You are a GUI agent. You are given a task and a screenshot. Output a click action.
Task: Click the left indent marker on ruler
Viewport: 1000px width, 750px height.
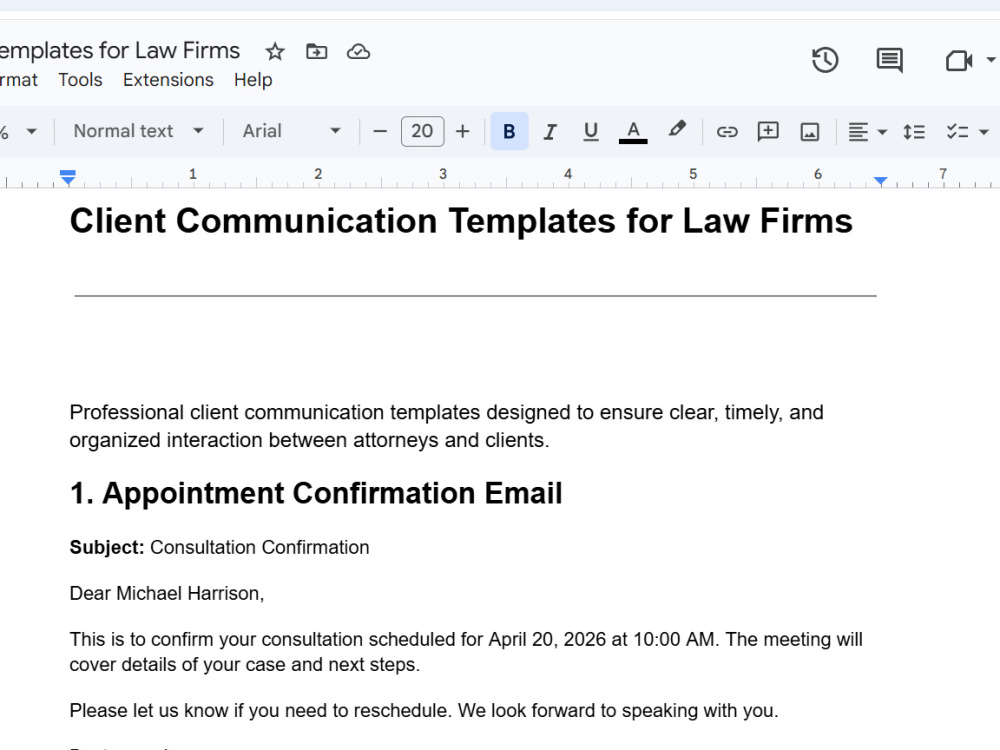[x=68, y=177]
